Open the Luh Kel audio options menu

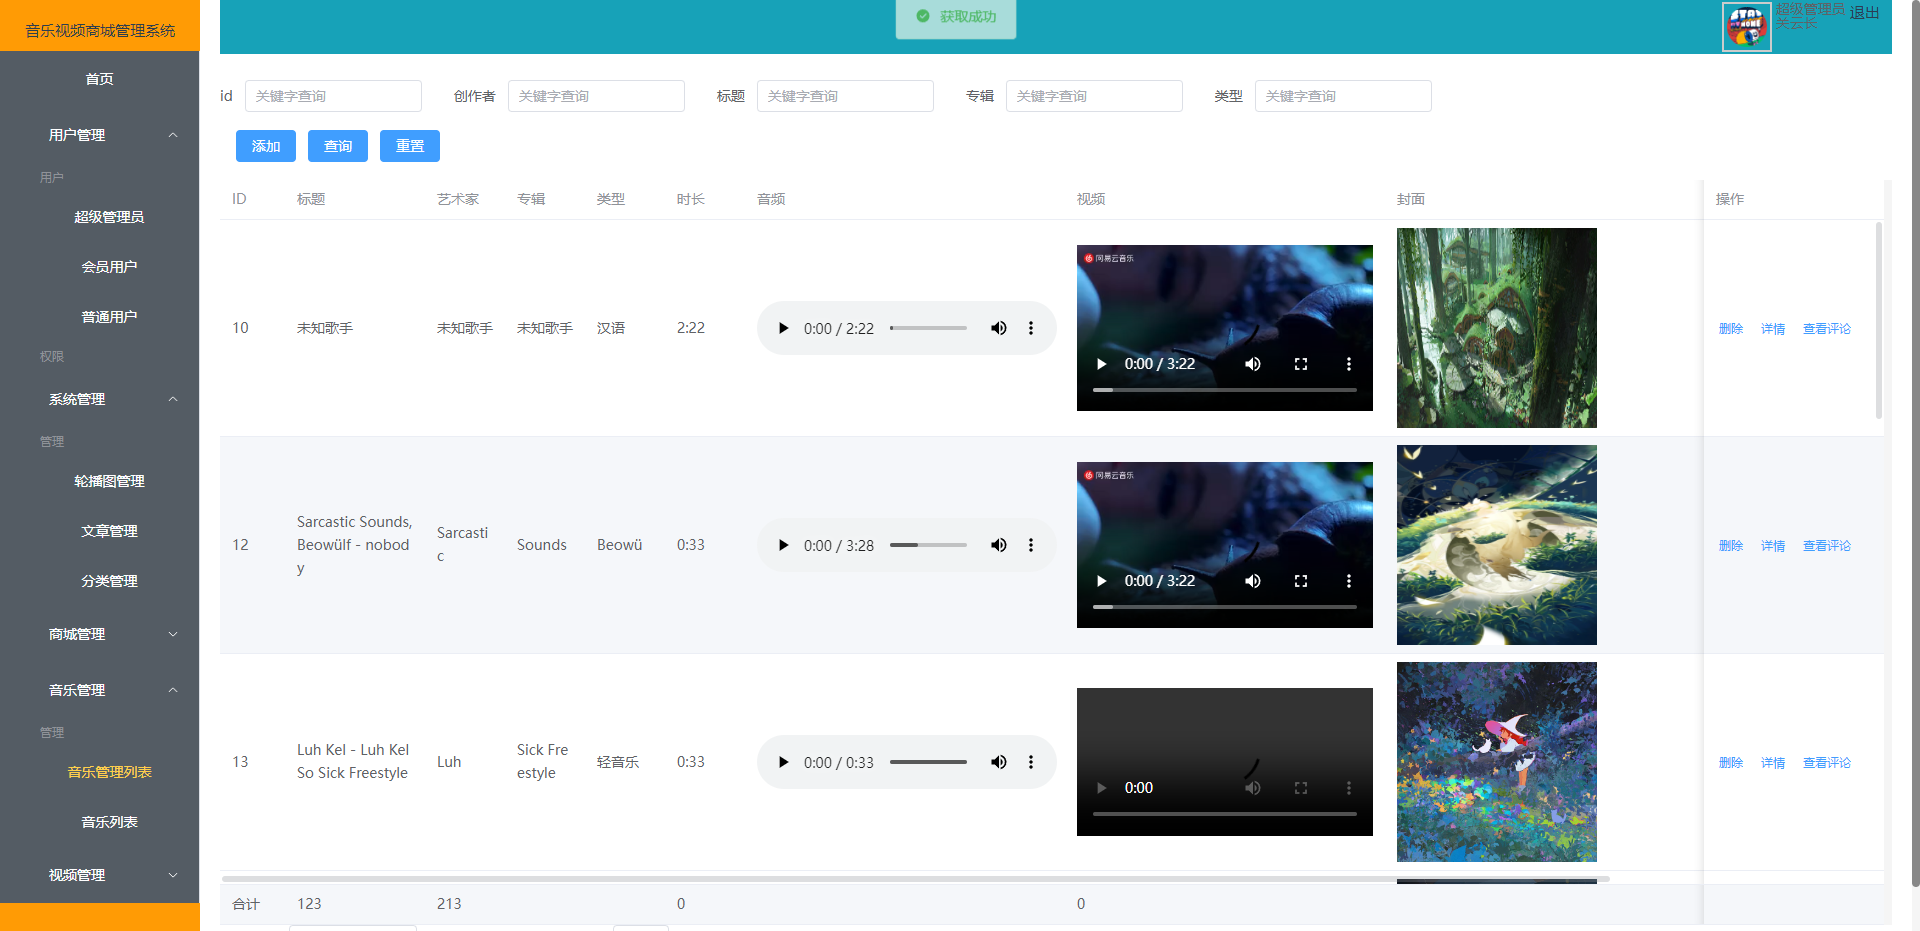(1031, 762)
